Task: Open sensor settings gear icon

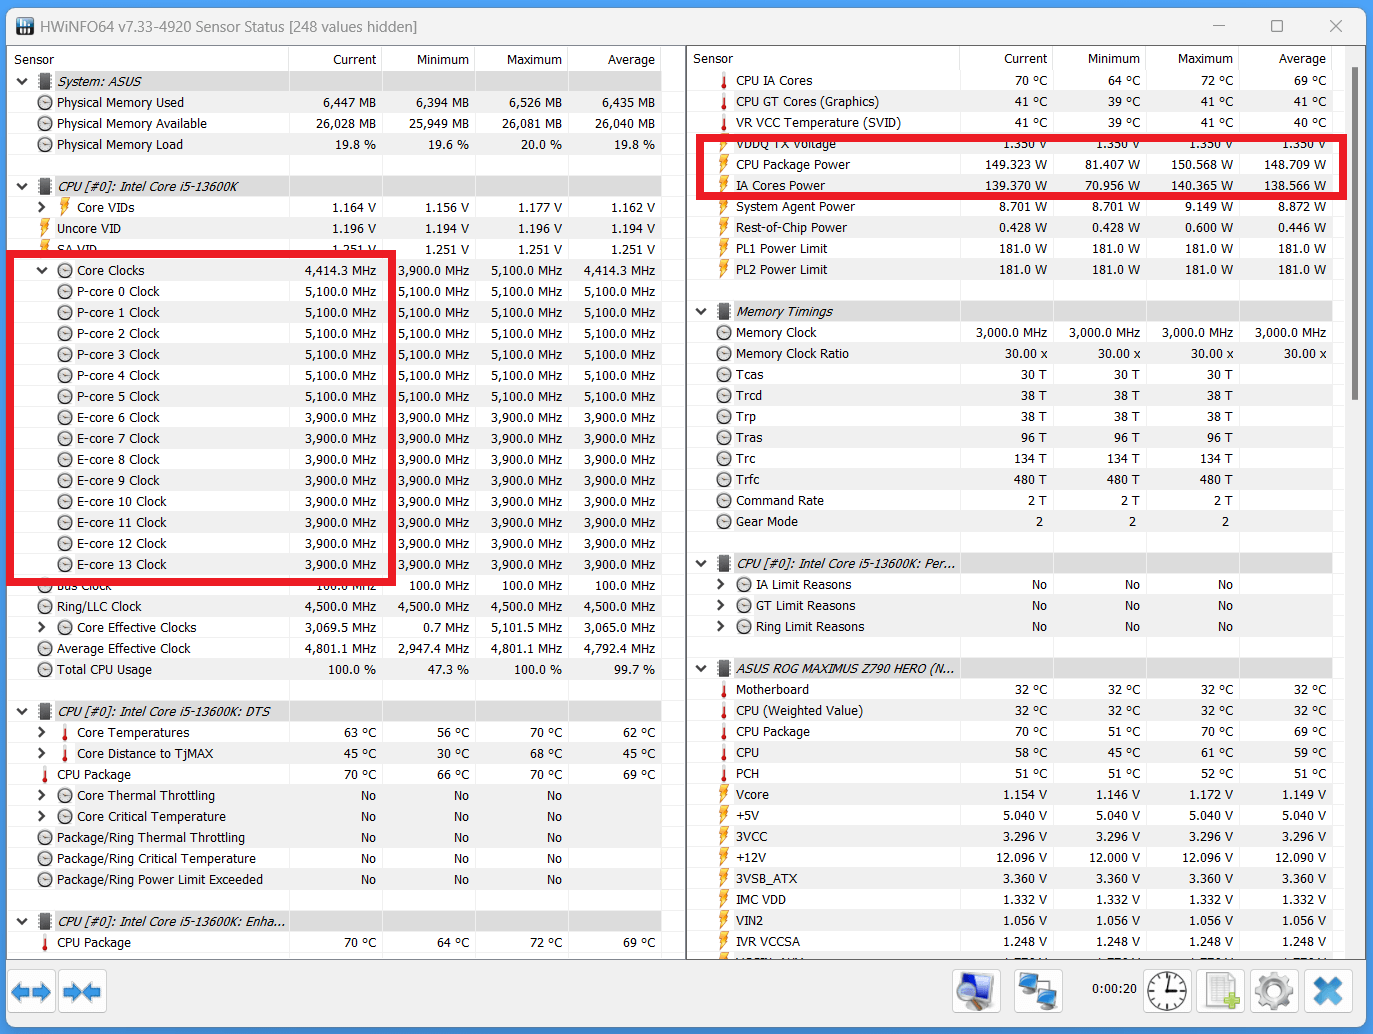Action: pyautogui.click(x=1274, y=992)
